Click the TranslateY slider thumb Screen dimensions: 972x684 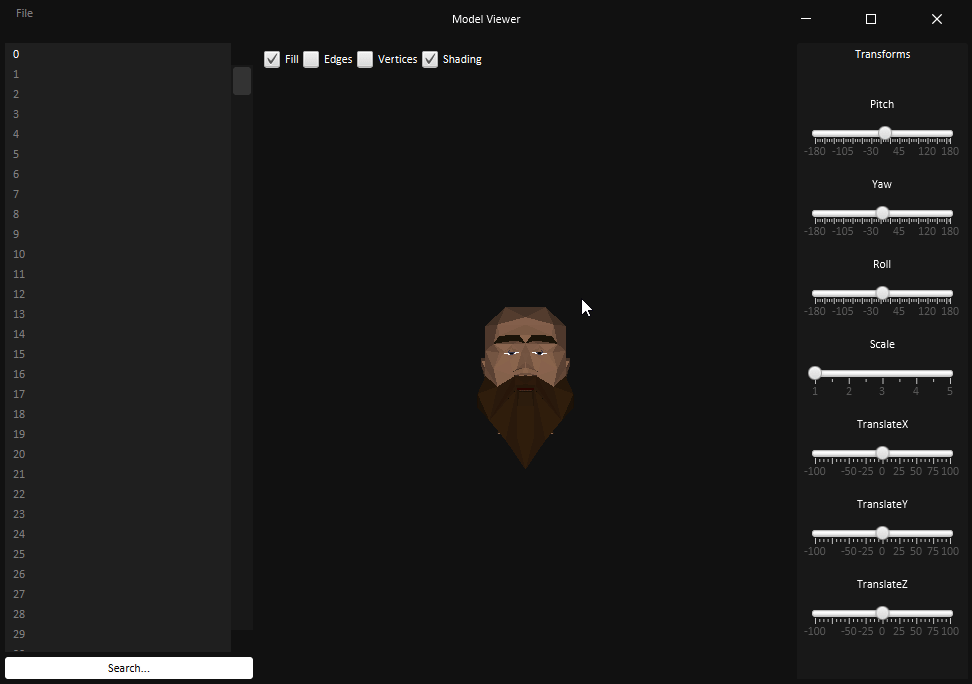[x=882, y=534]
